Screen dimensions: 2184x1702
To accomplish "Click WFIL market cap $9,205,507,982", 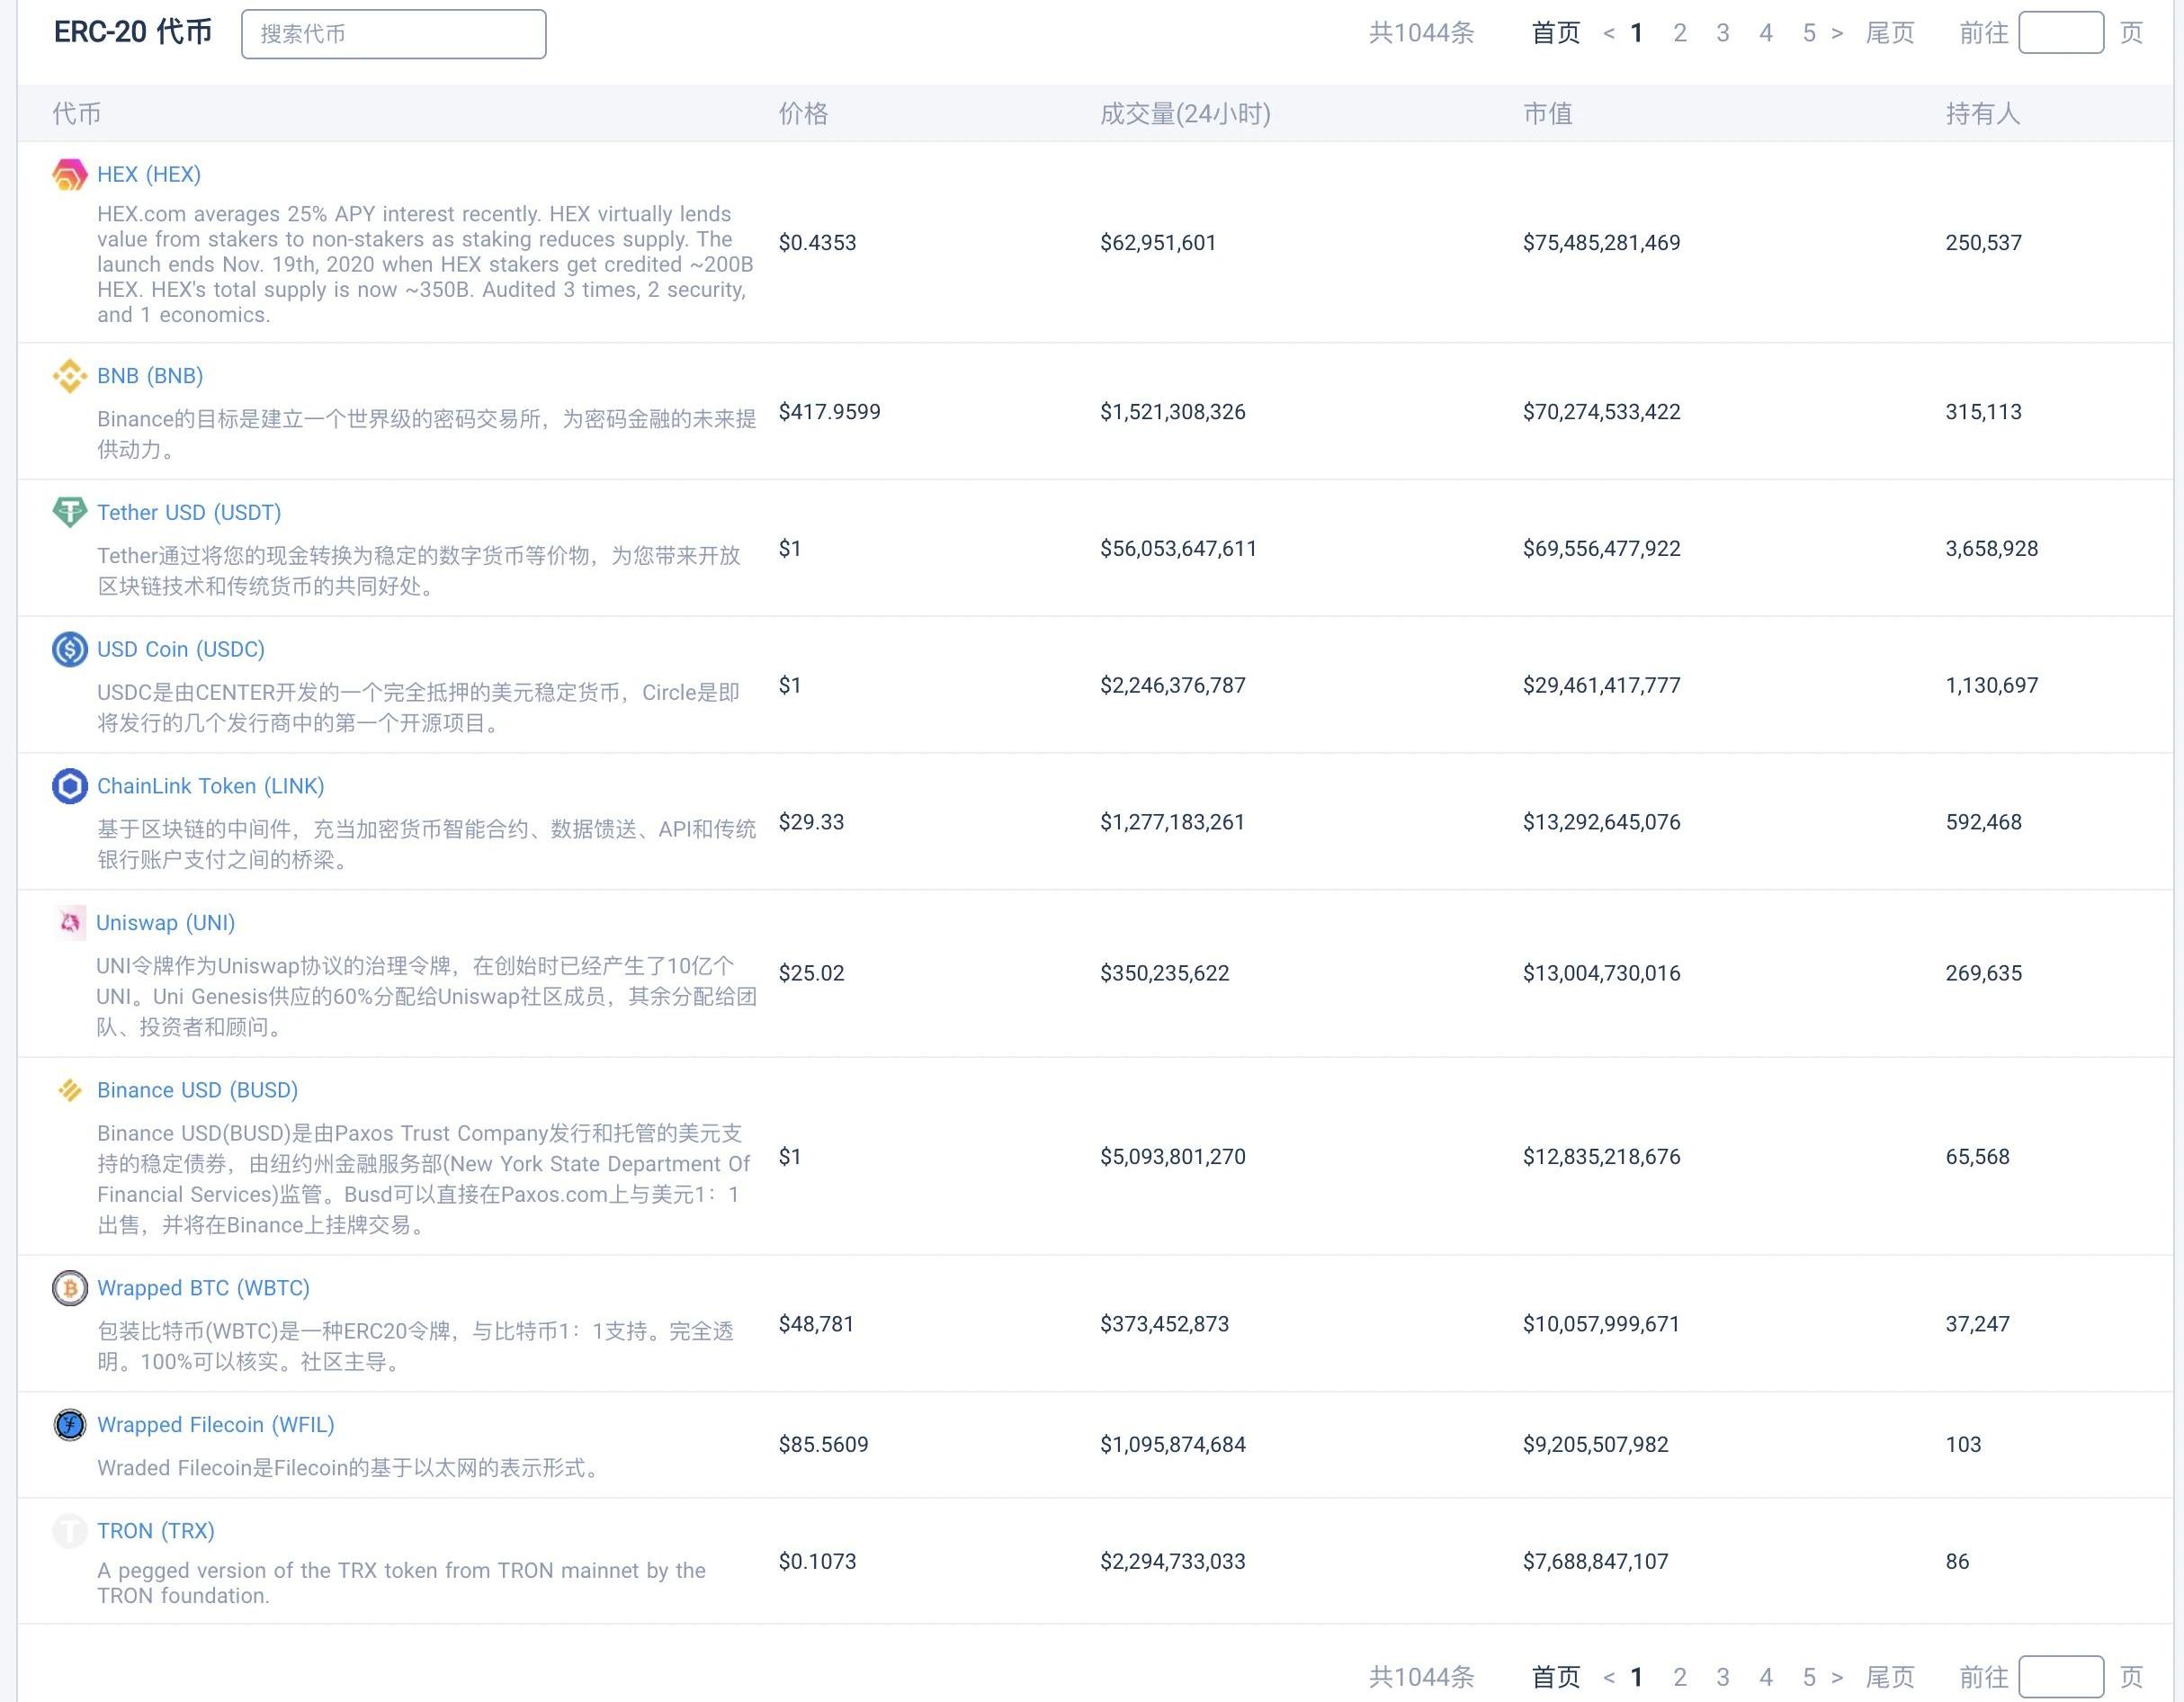I will point(1596,1445).
